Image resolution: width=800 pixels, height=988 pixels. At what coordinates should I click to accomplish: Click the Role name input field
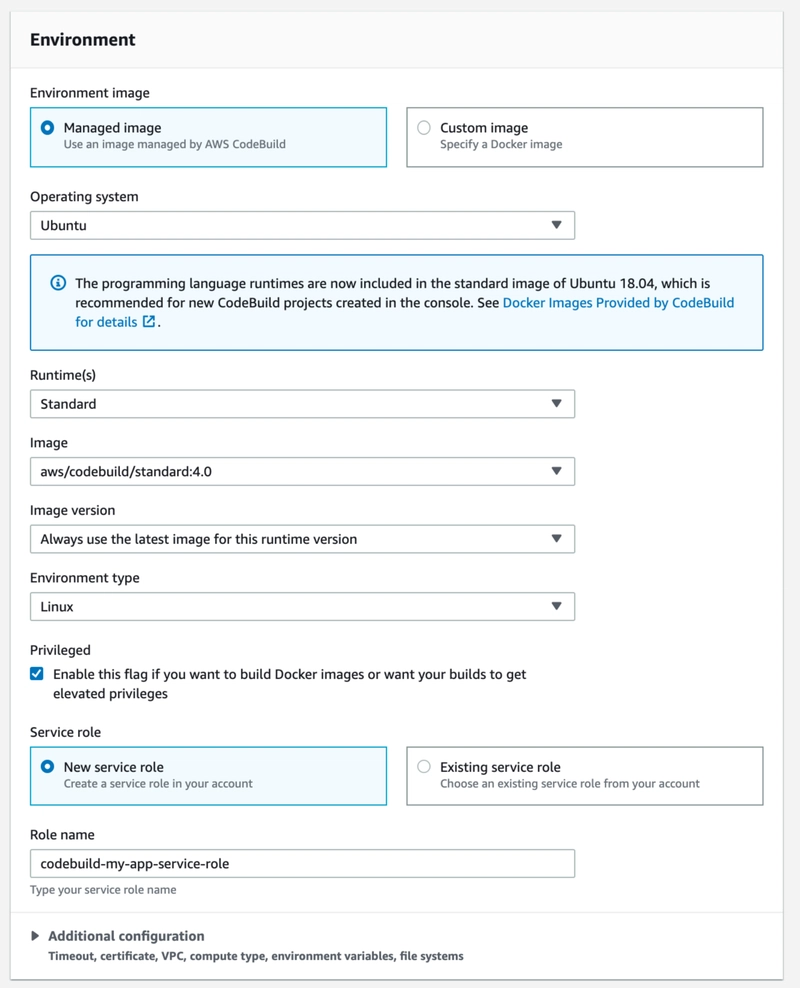pos(302,863)
